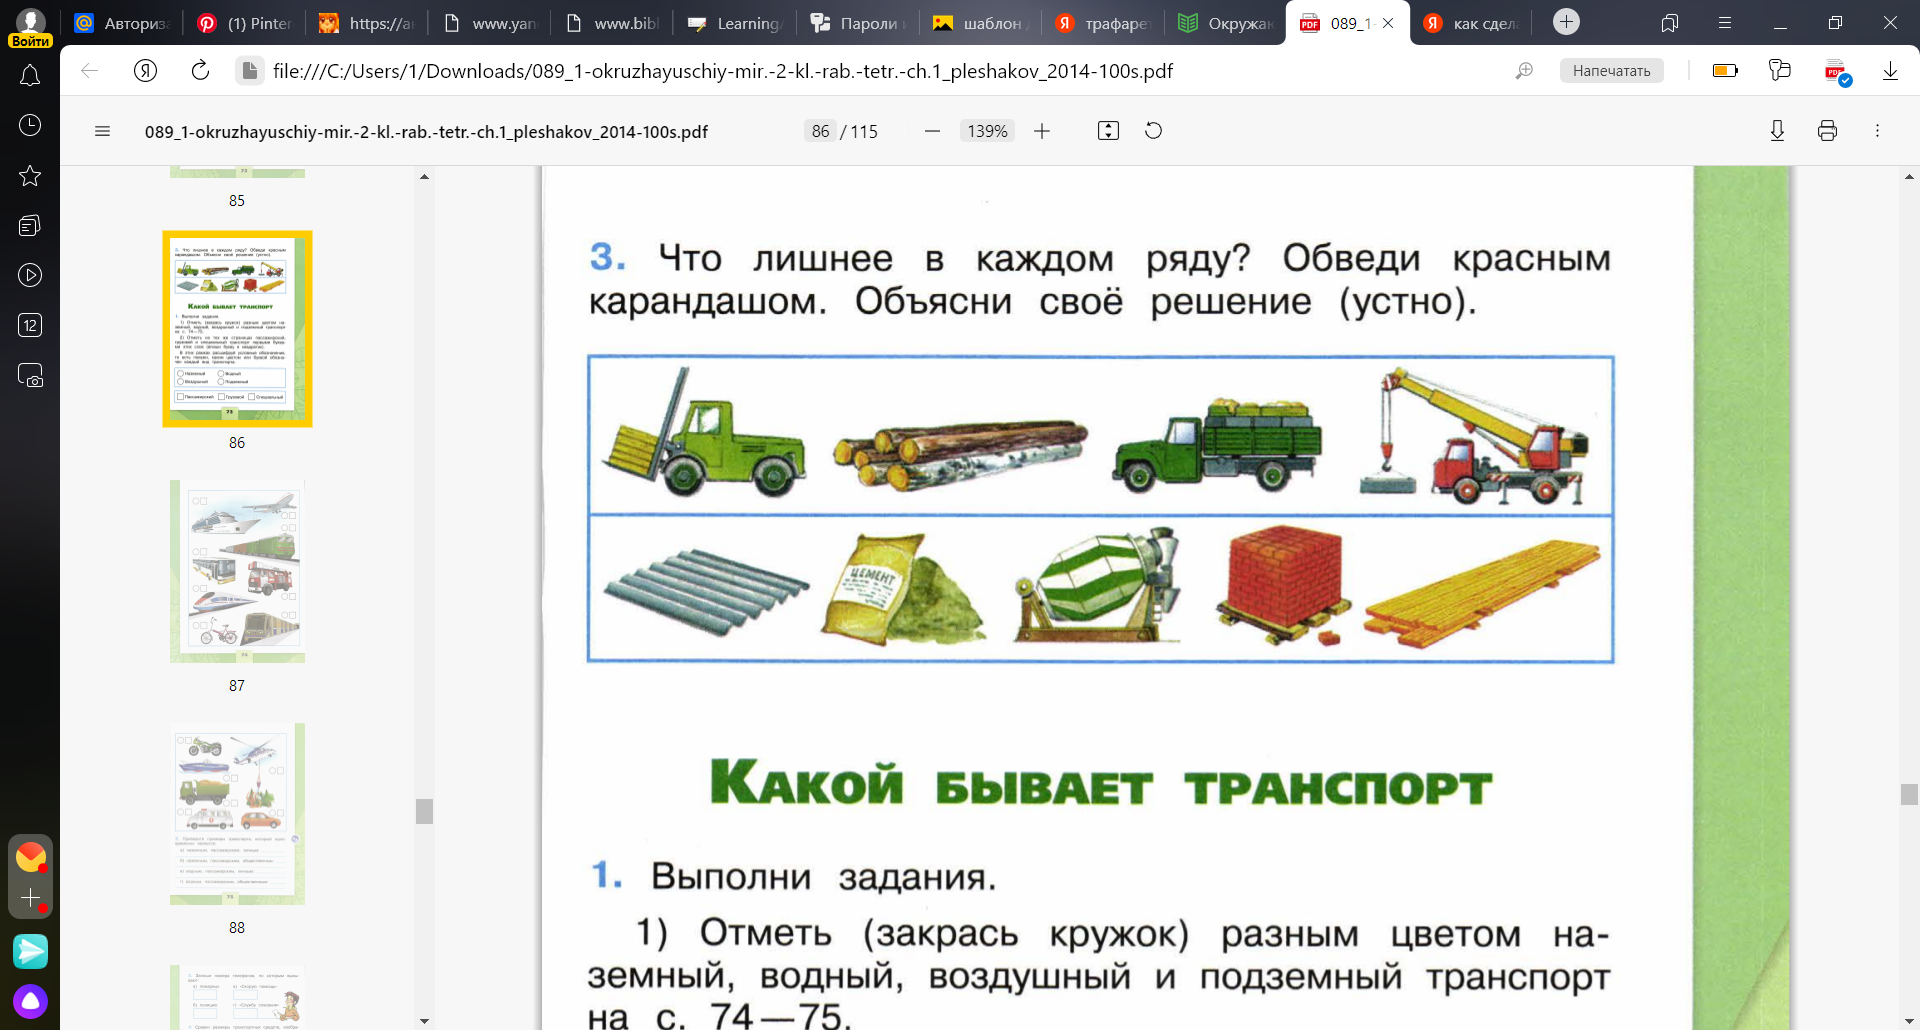This screenshot has height=1030, width=1920.
Task: Add a new sidebar app
Action: pyautogui.click(x=31, y=898)
